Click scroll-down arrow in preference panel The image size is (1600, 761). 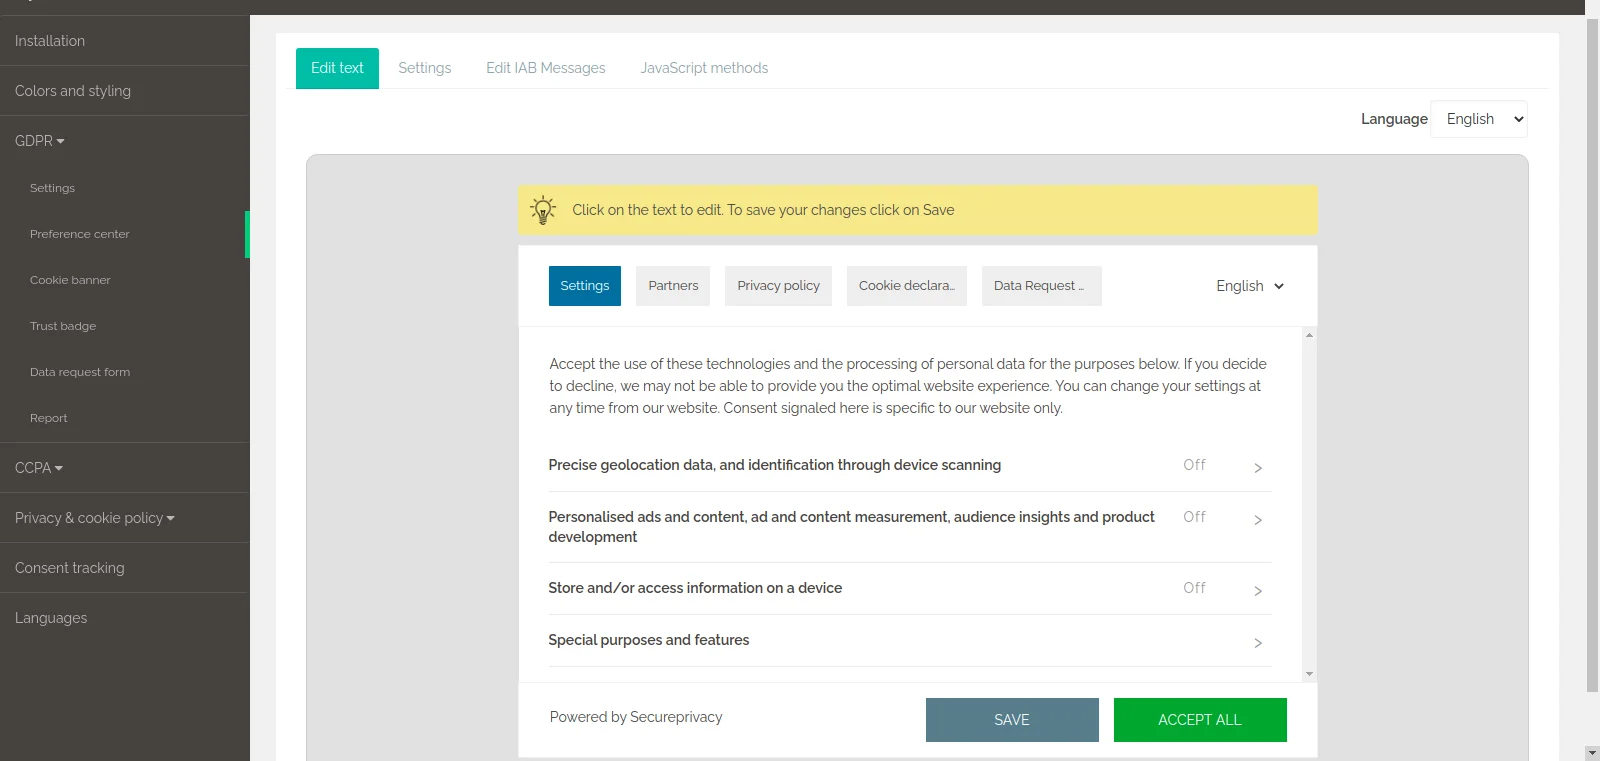click(1309, 674)
